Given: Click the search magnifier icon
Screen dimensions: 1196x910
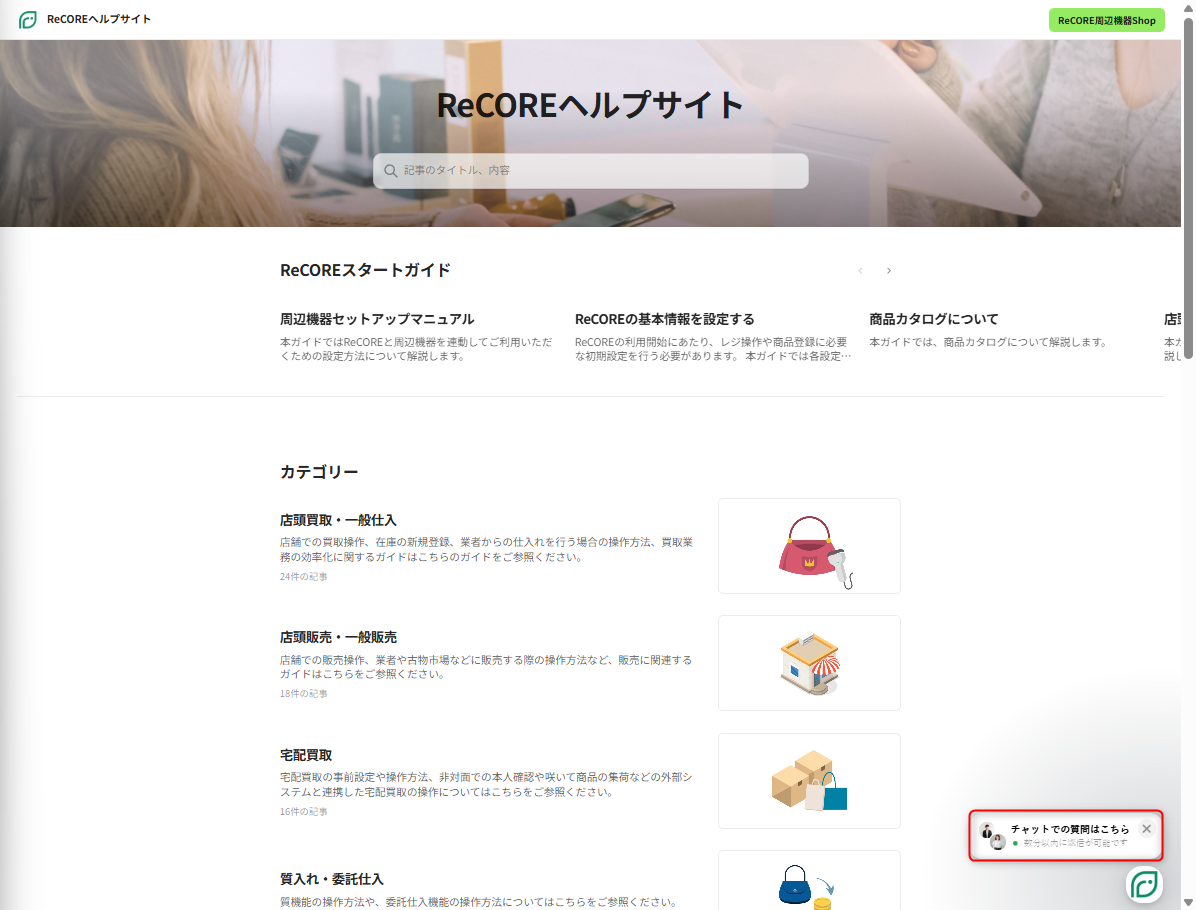Looking at the screenshot, I should tap(391, 171).
